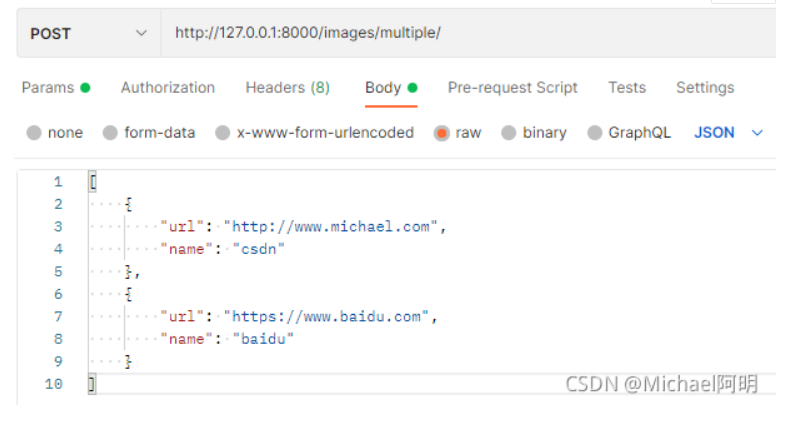The image size is (804, 427).
Task: Expand the JSON format dropdown
Action: (x=714, y=133)
